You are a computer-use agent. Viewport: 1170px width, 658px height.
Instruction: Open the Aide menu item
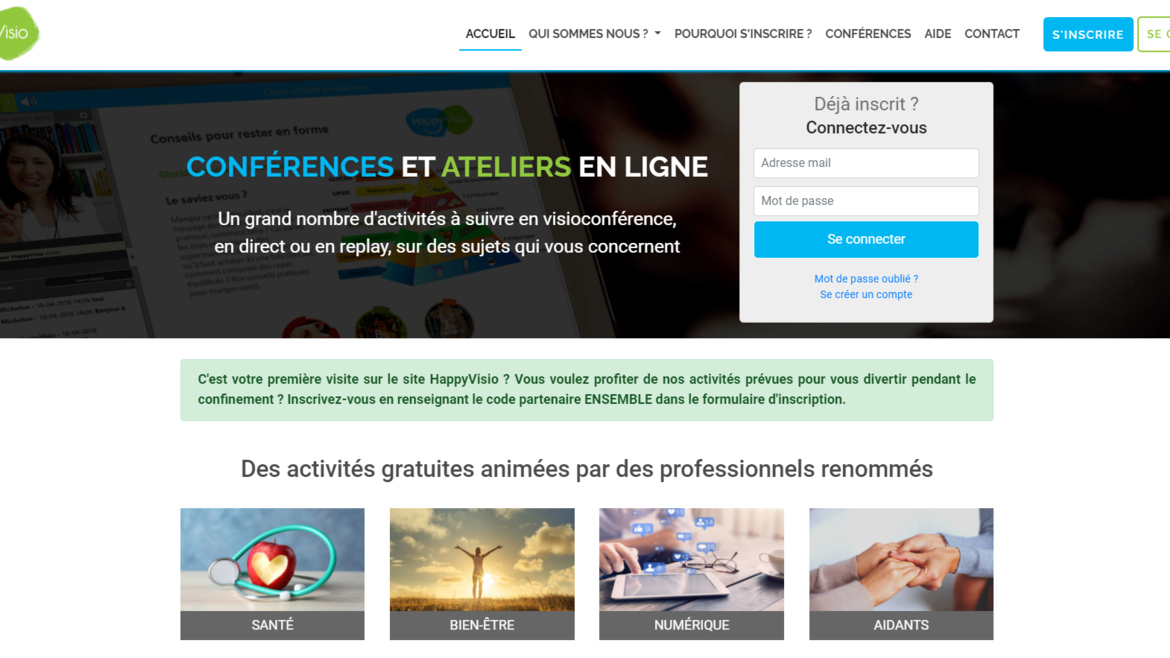click(937, 34)
